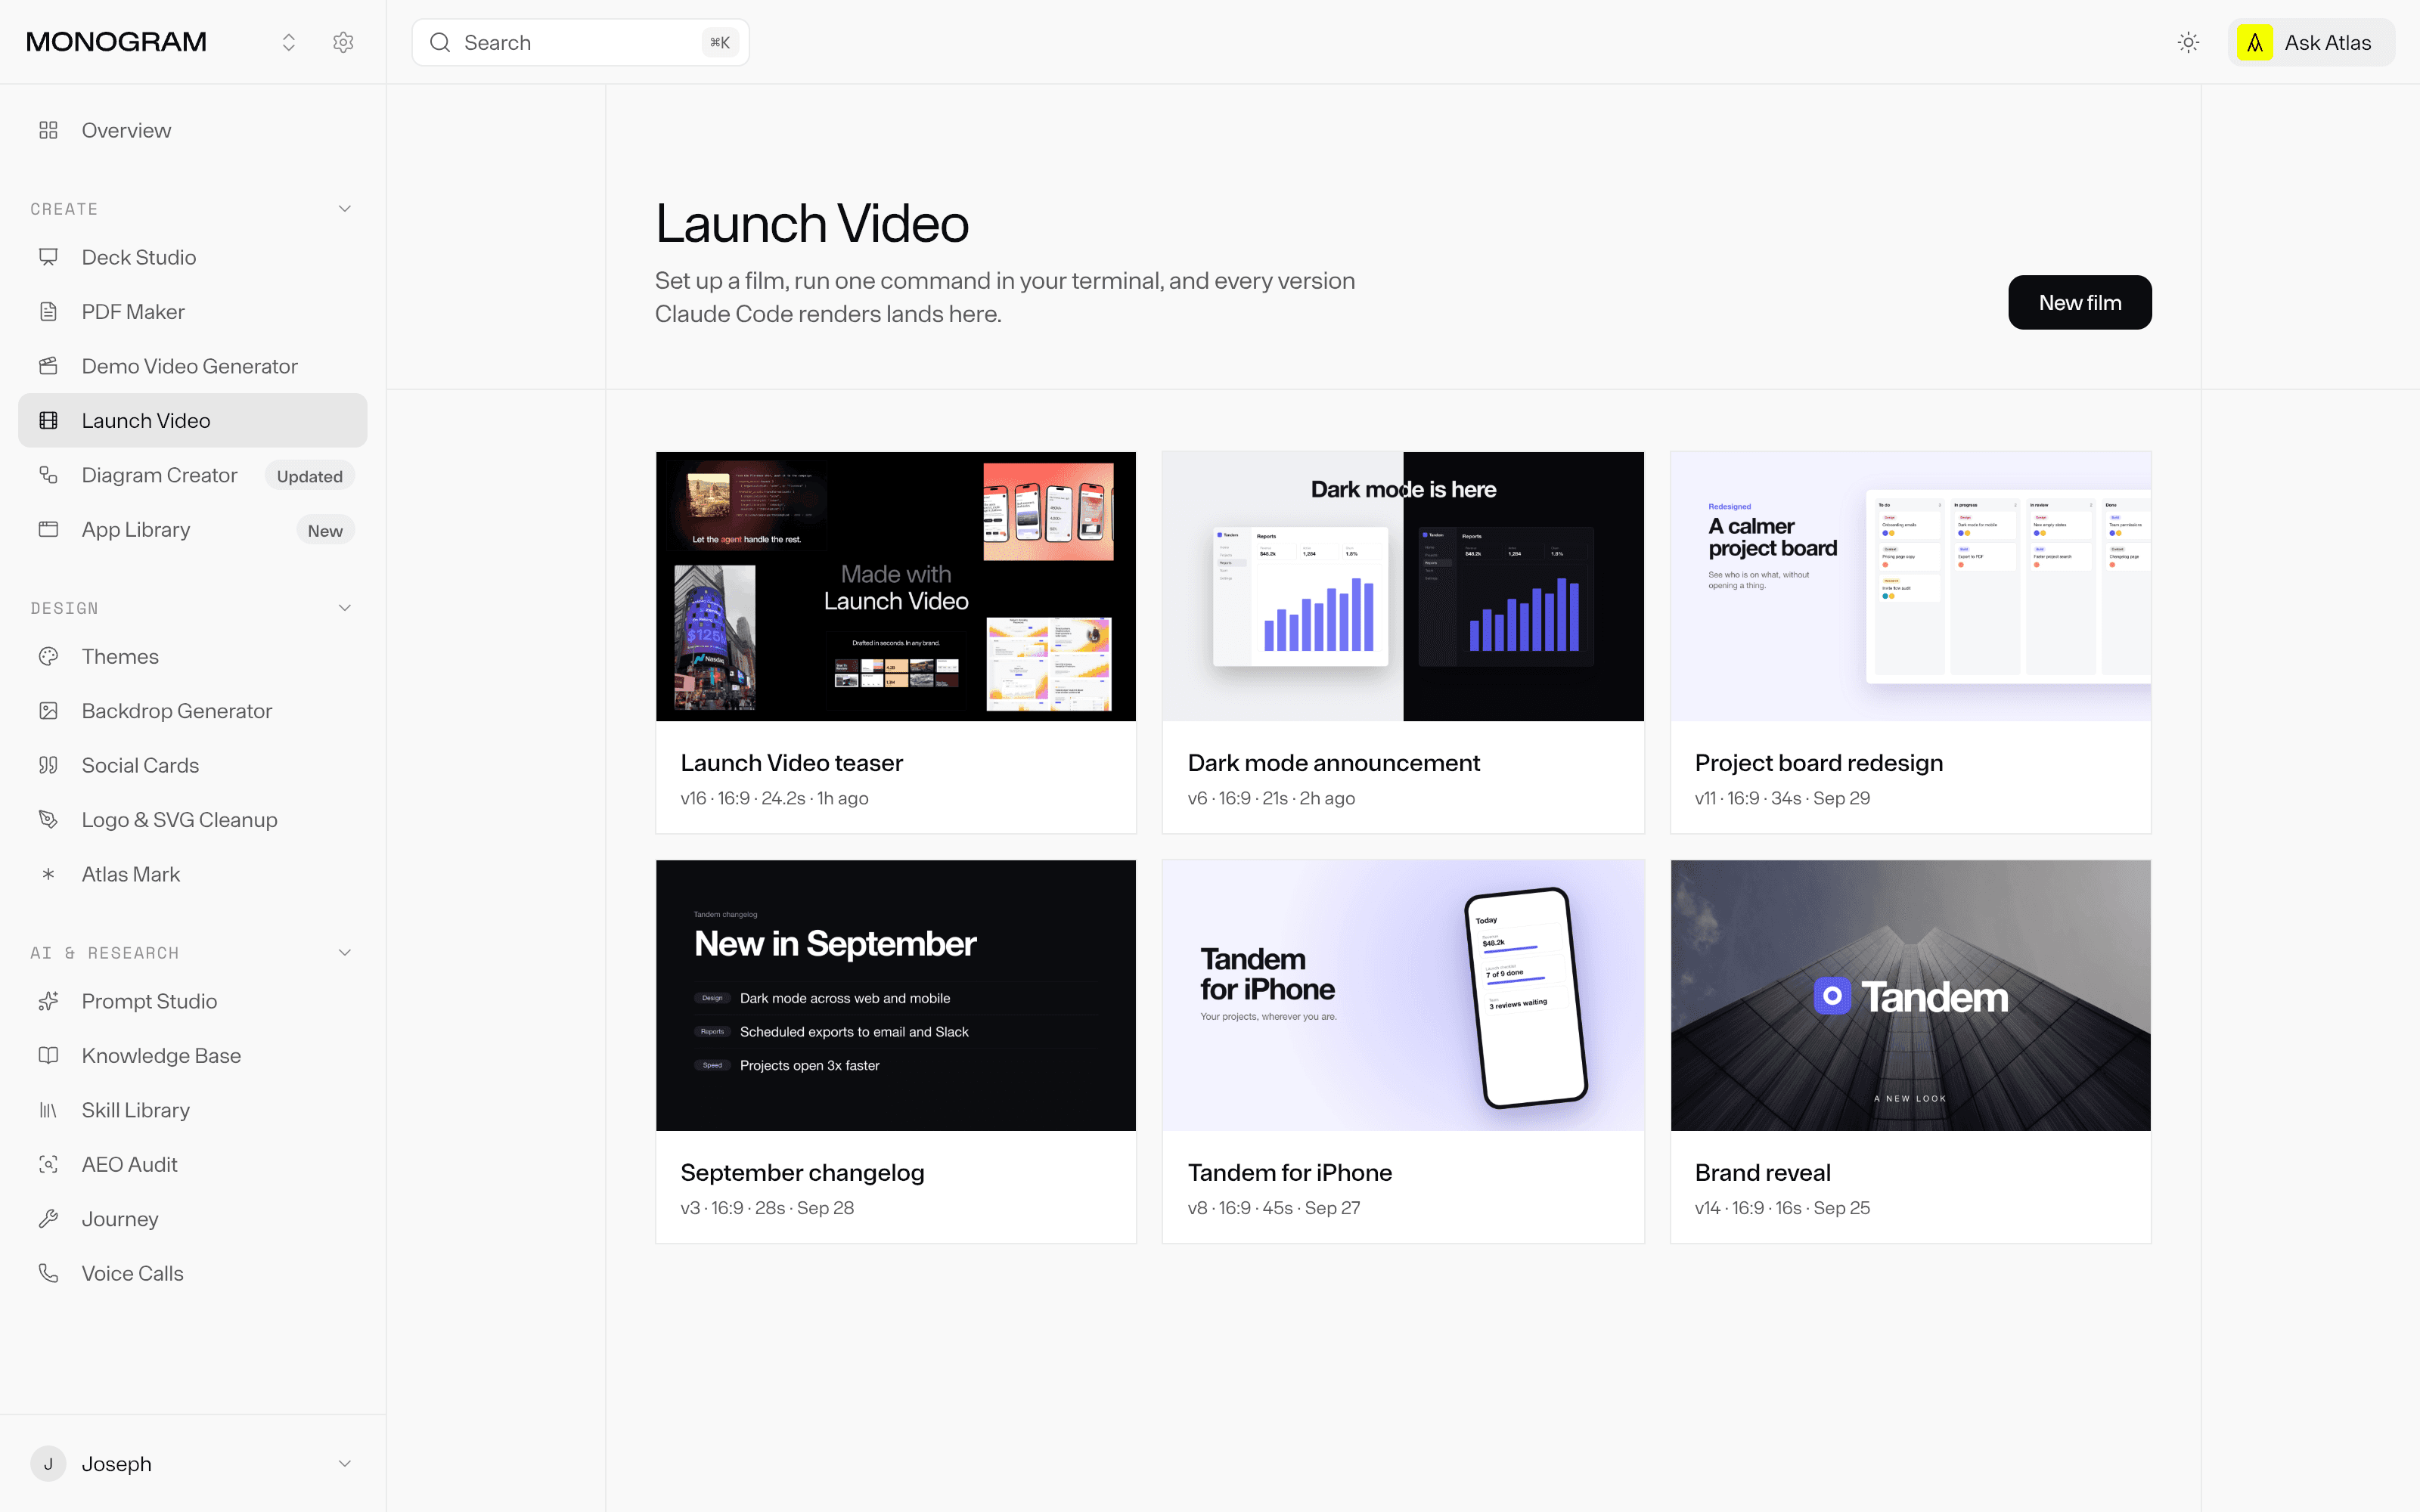Collapse the AI & Research section
Viewport: 2420px width, 1512px height.
[x=345, y=953]
